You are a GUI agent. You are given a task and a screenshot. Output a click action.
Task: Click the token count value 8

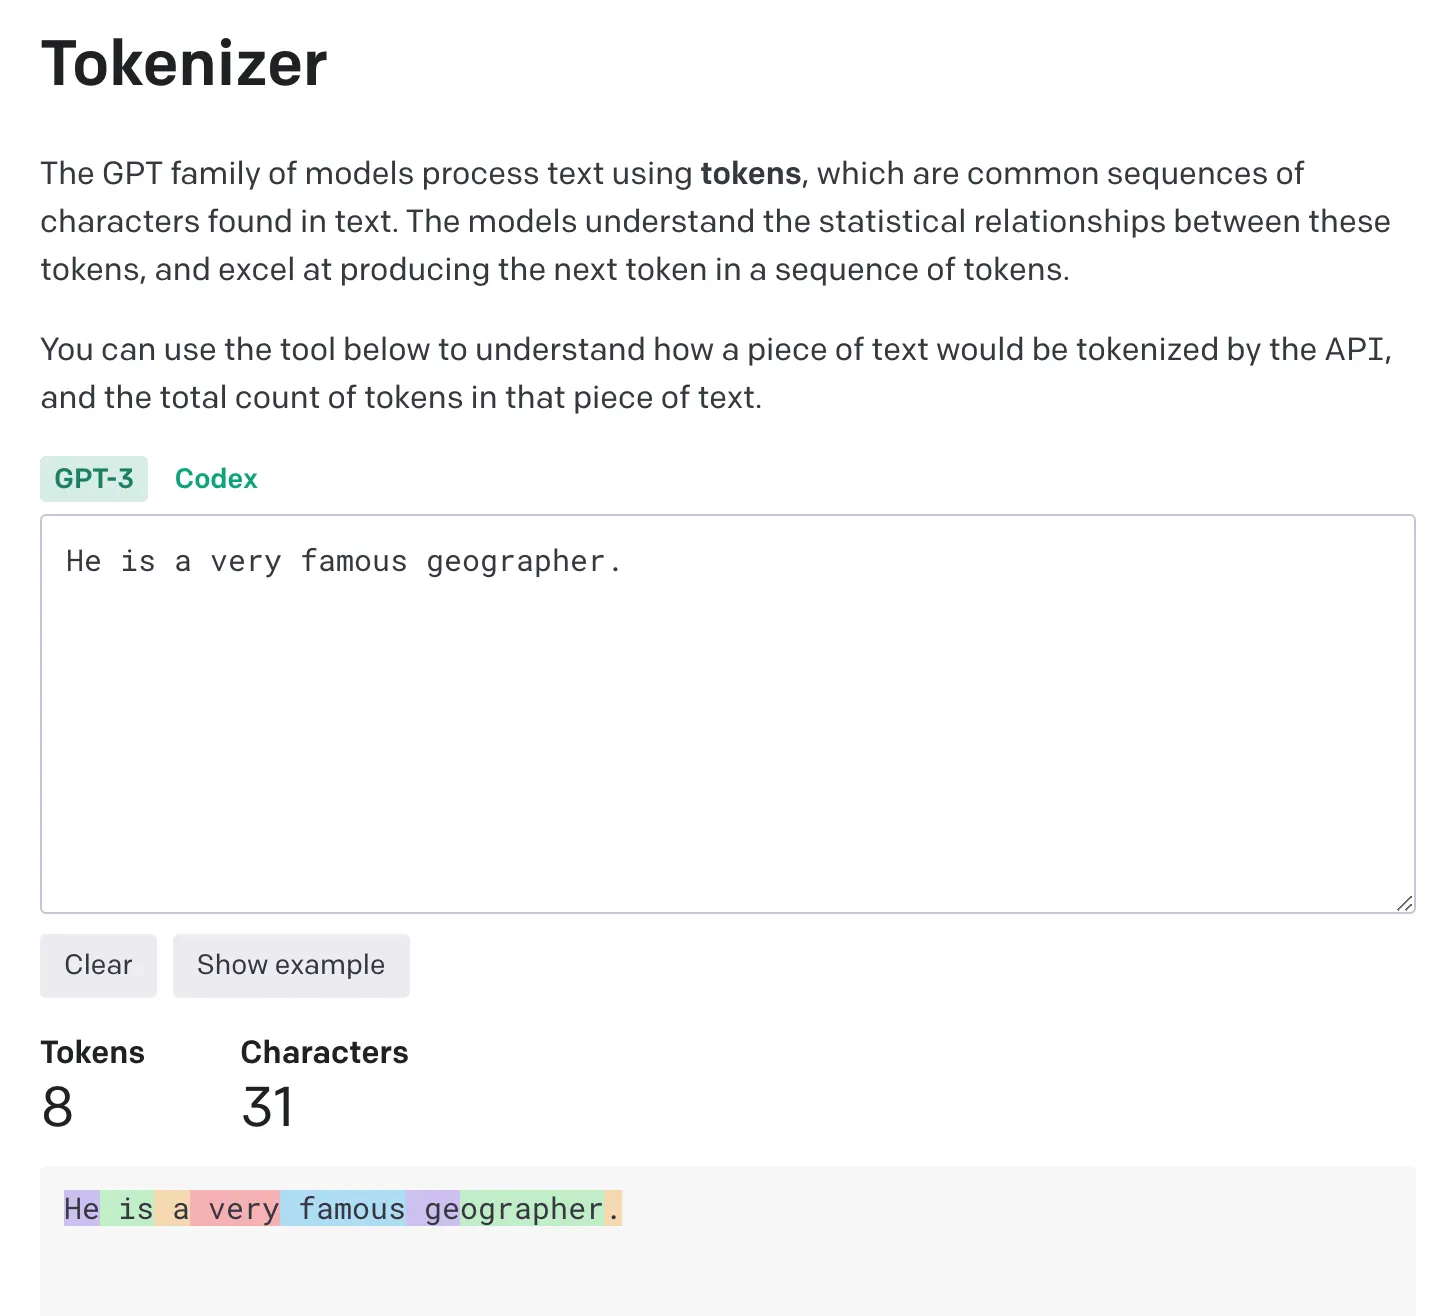[58, 1107]
